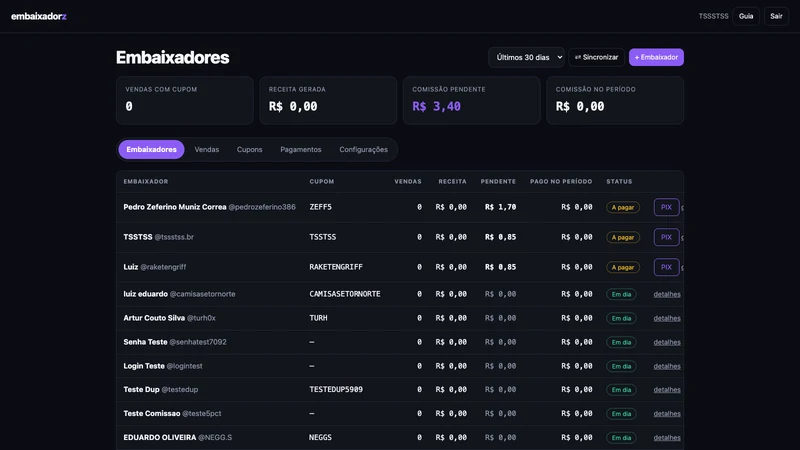Screen dimensions: 800x450
Task: Switch to the Configurações tab
Action: (363, 149)
